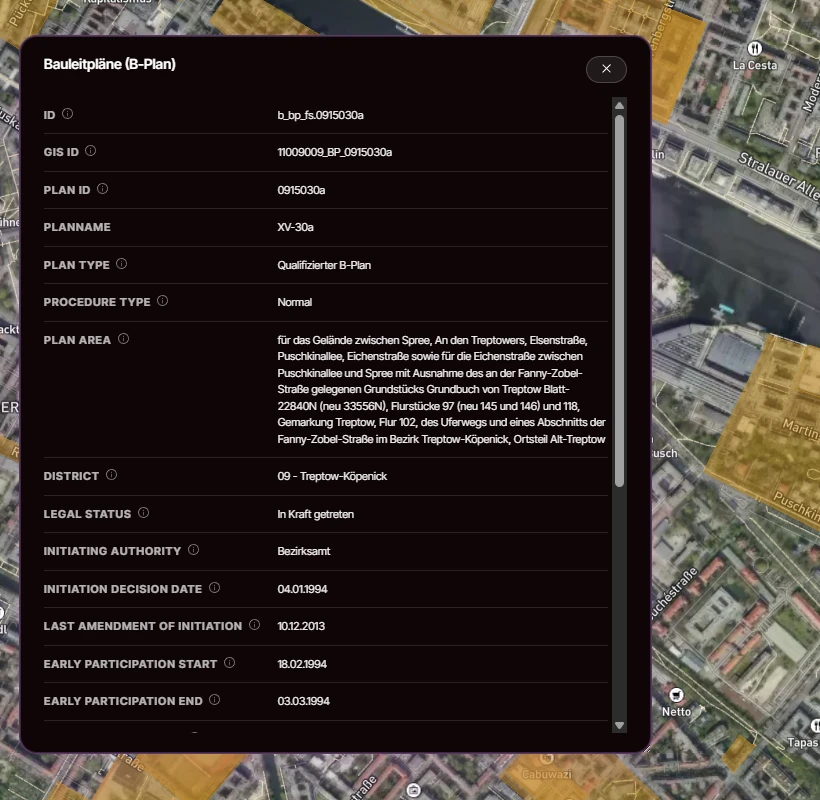Click the La Cesta restaurant map marker
820x800 pixels.
pyautogui.click(x=754, y=49)
